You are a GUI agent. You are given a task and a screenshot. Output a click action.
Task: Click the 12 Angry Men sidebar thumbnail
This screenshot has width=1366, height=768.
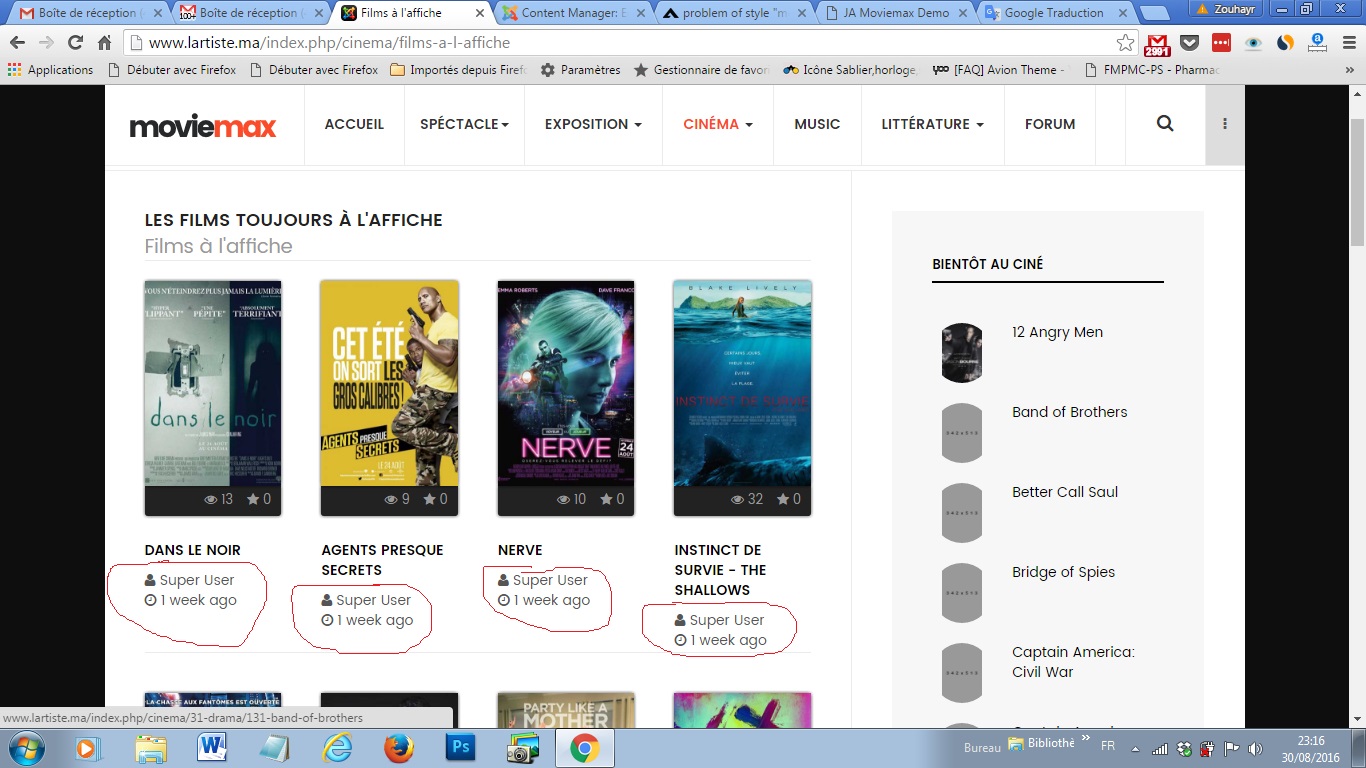(x=962, y=353)
